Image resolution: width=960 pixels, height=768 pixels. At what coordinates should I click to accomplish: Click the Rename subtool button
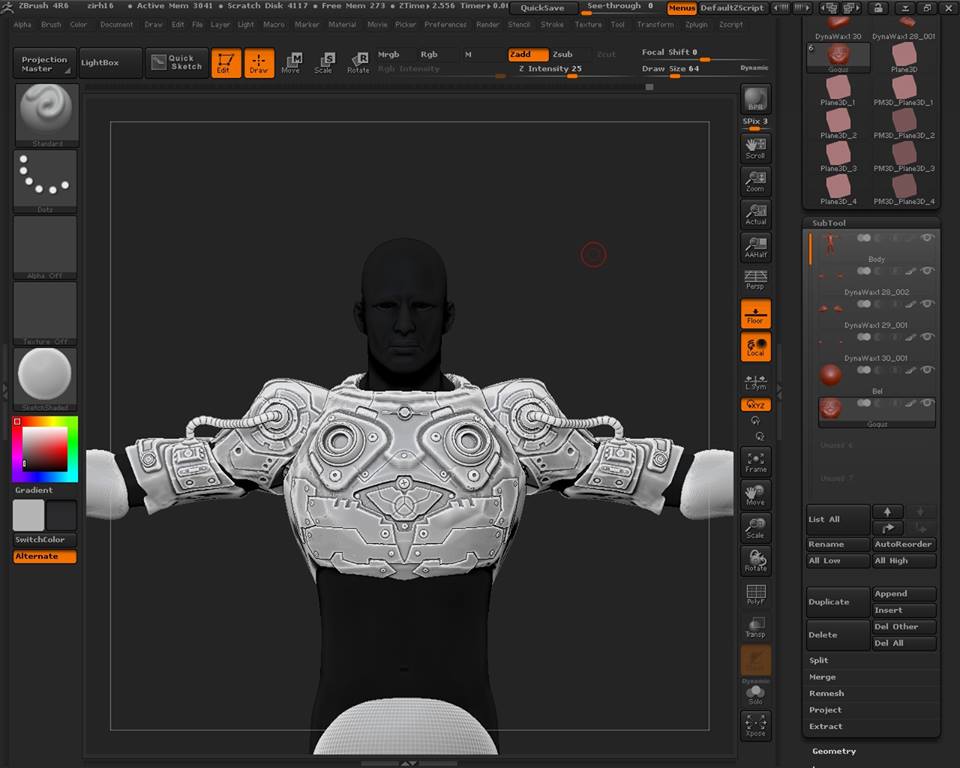[838, 544]
